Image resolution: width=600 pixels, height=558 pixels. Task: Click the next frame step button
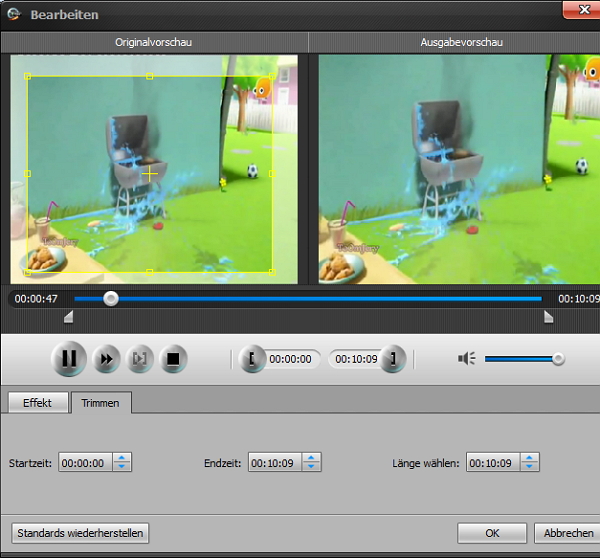click(140, 359)
